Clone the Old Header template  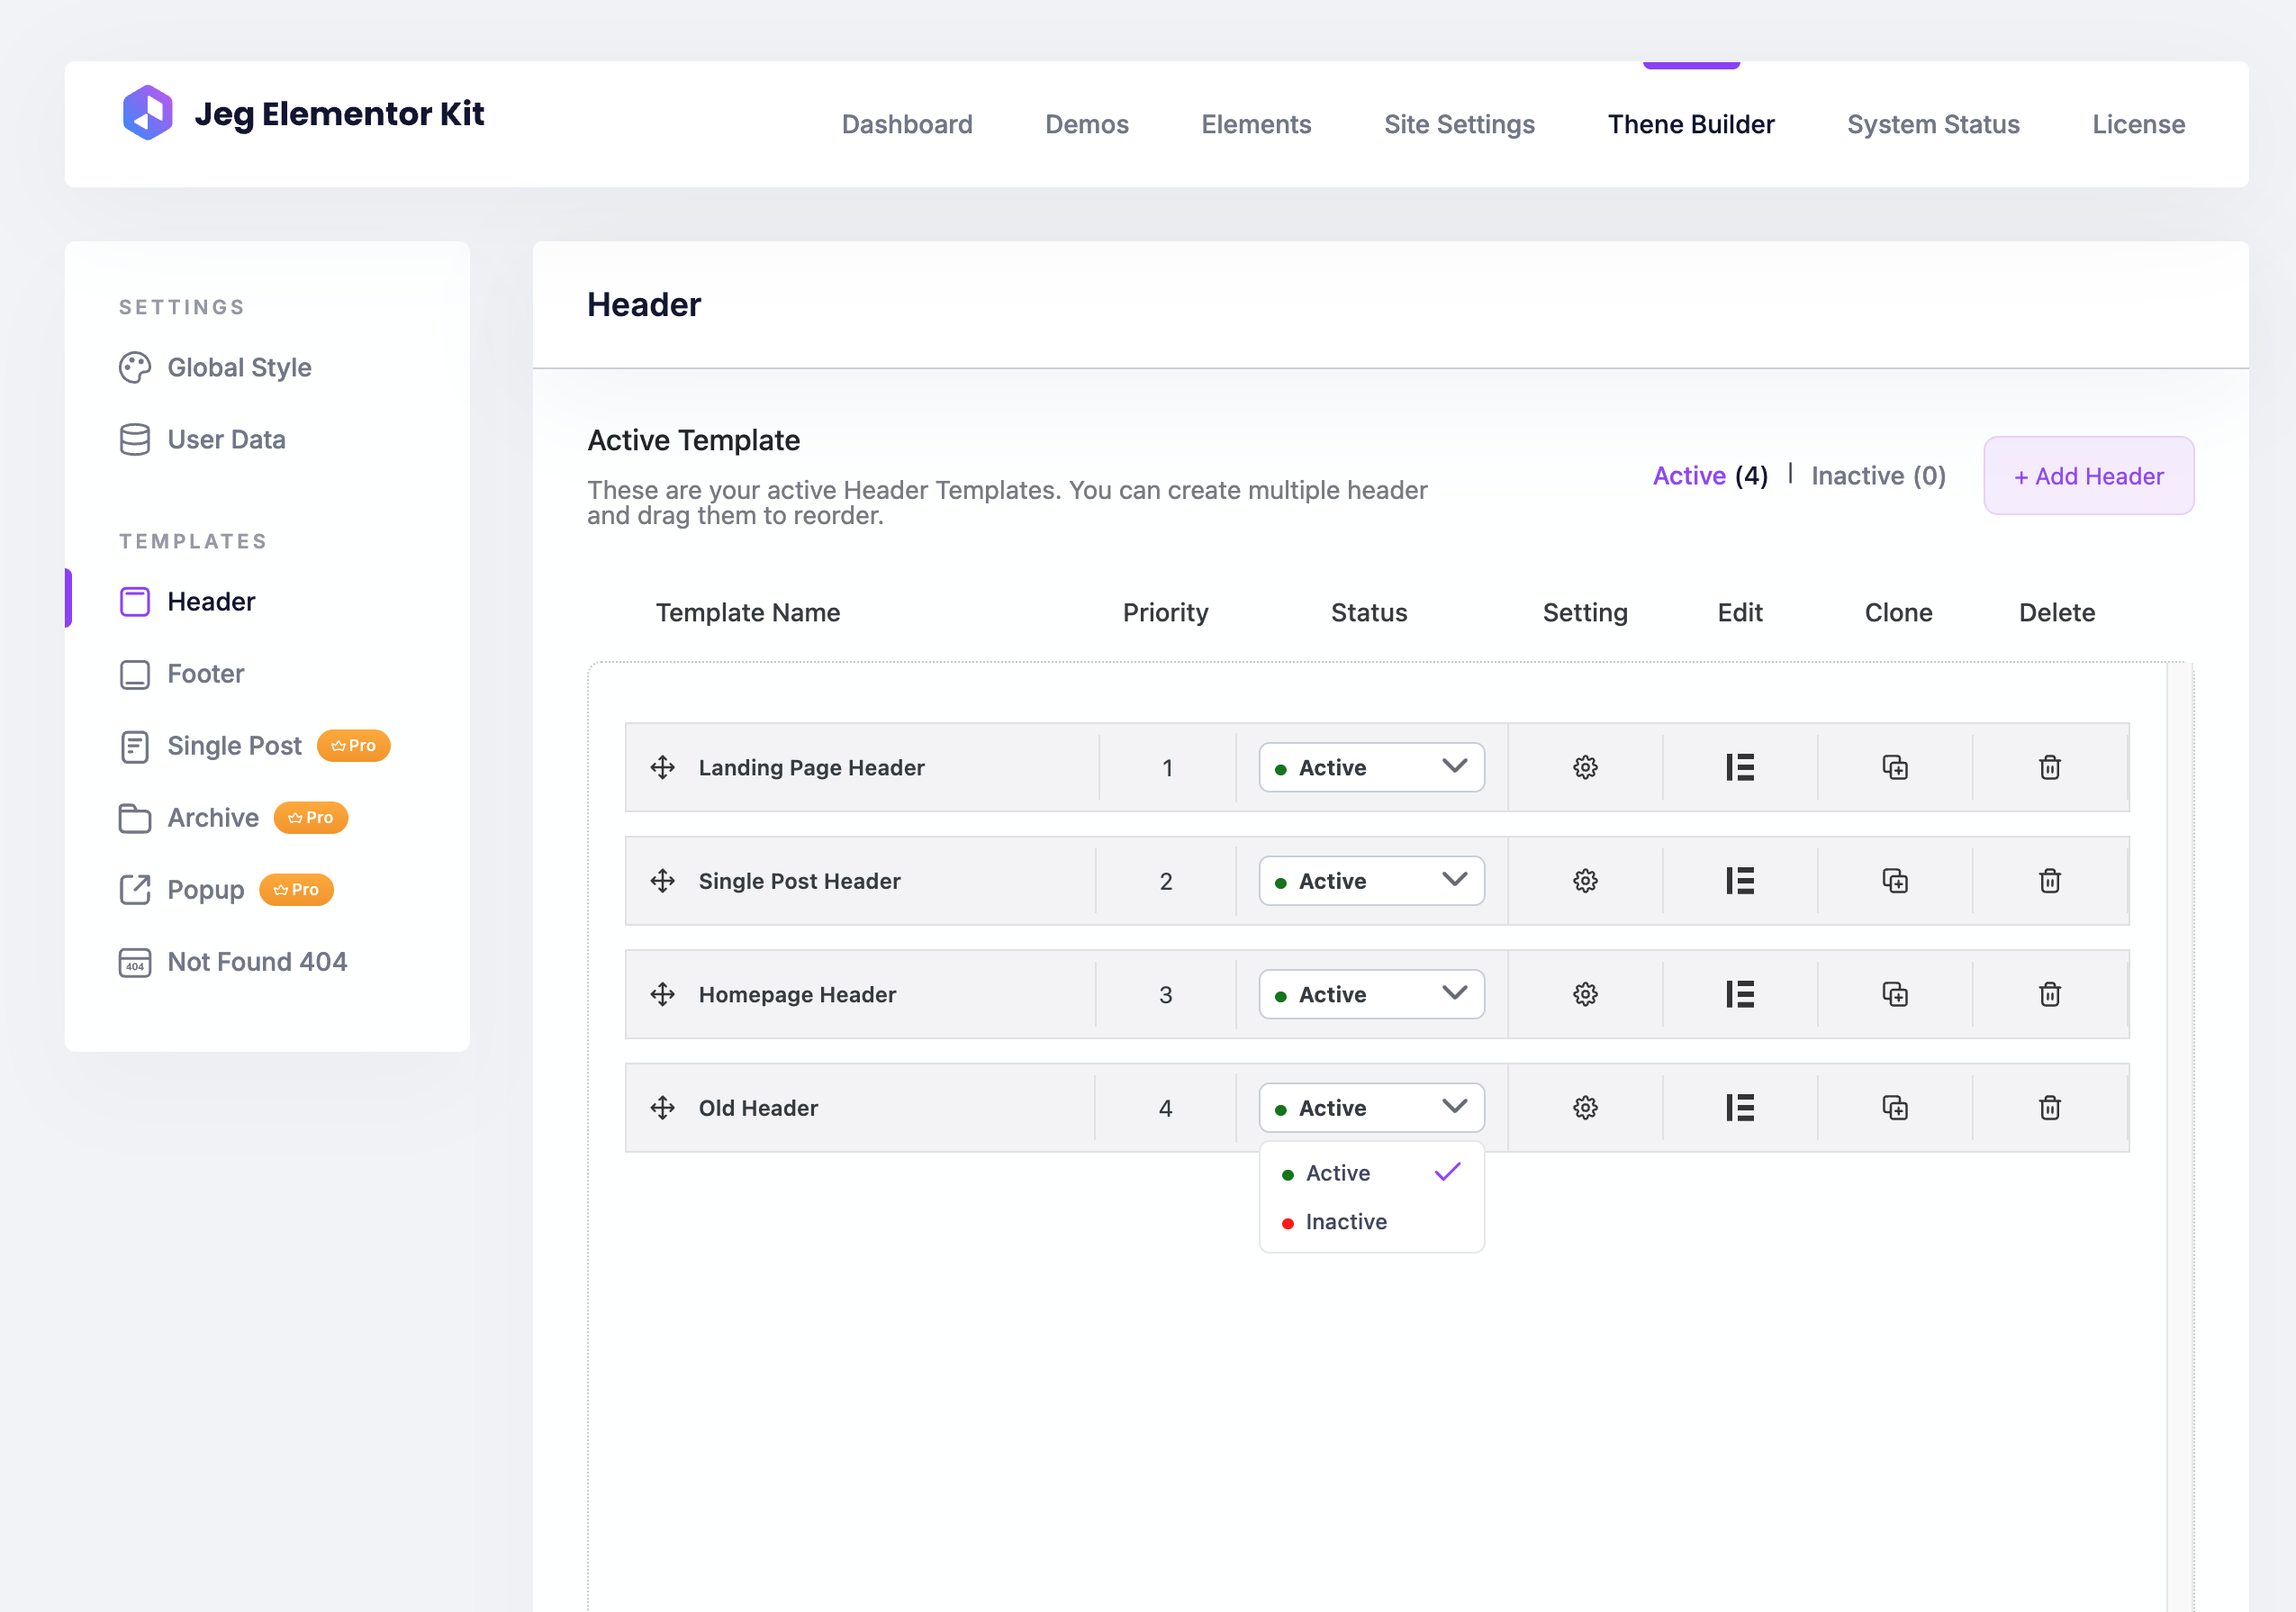coord(1894,1107)
